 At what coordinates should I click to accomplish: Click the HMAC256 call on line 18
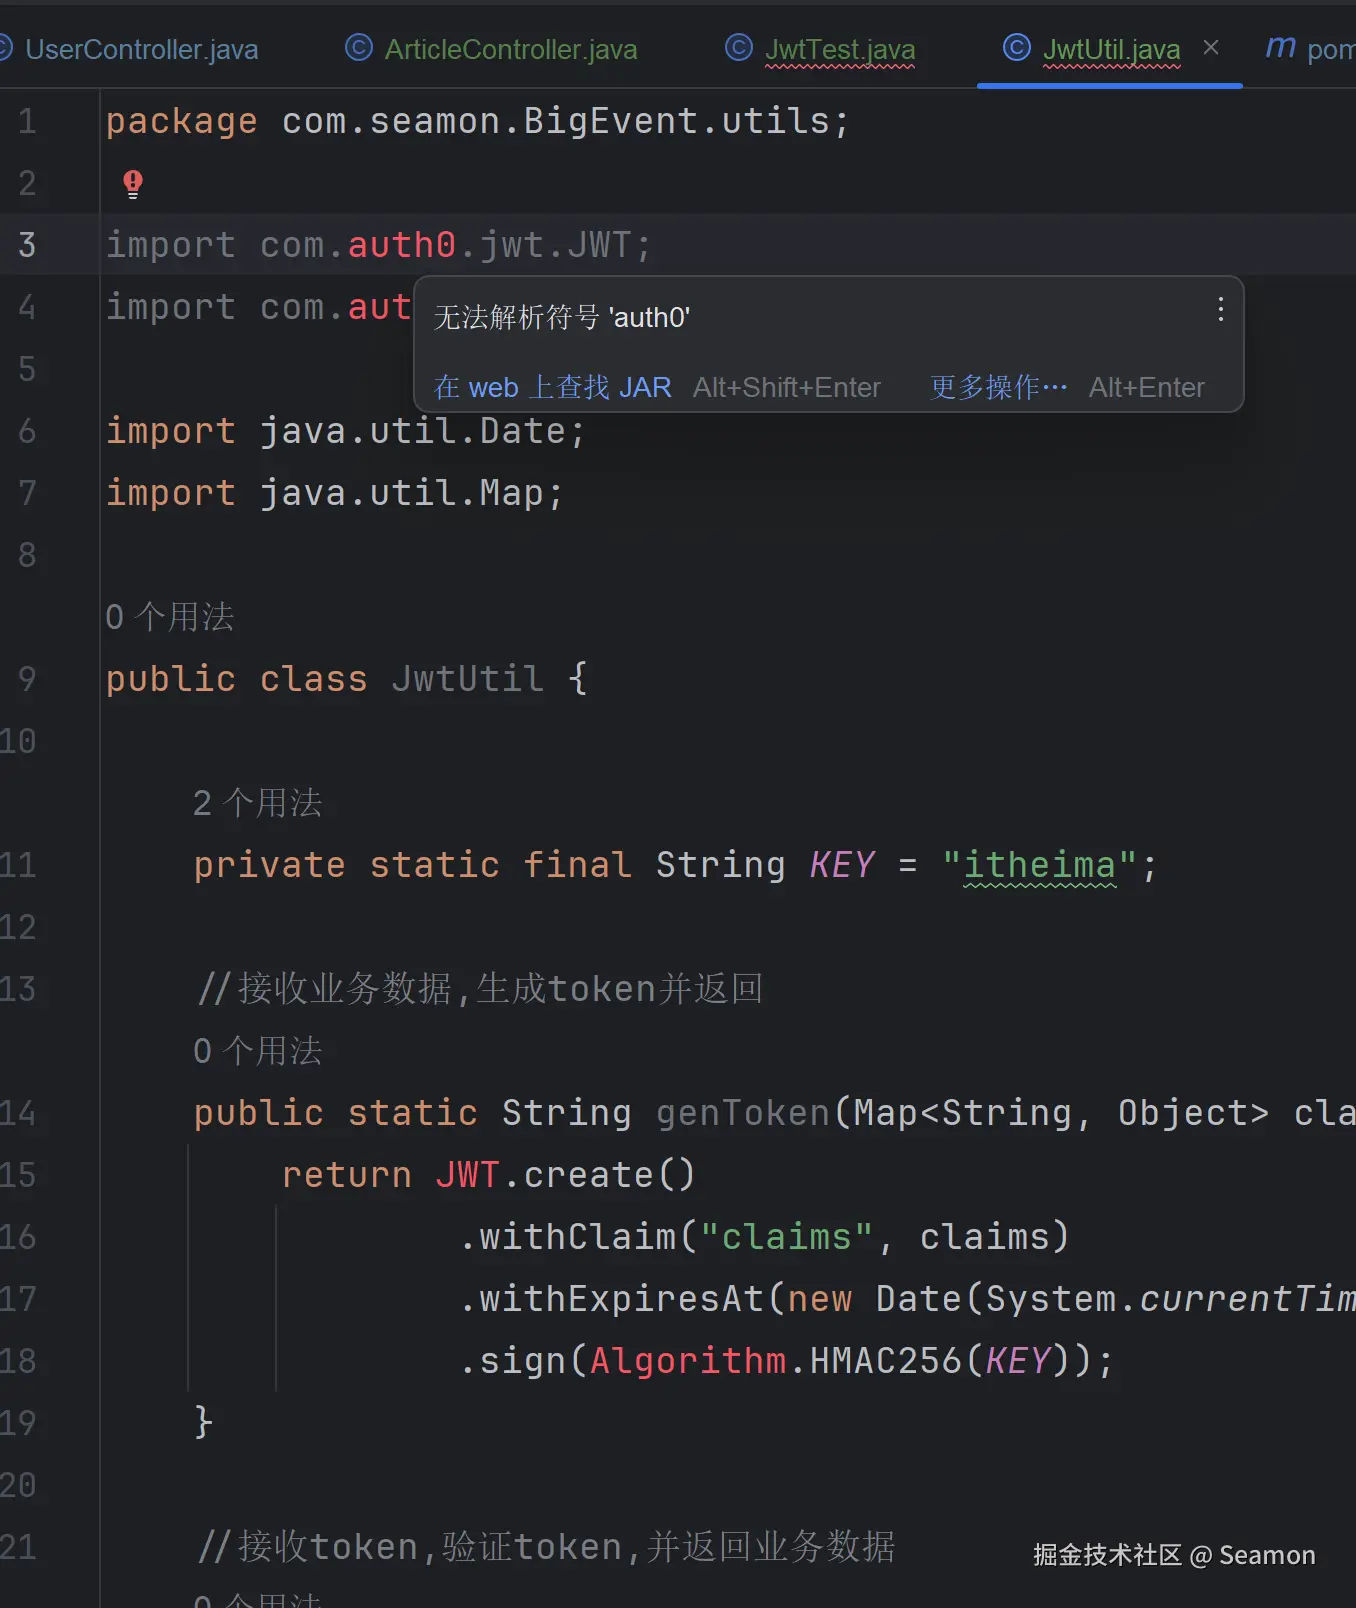885,1361
